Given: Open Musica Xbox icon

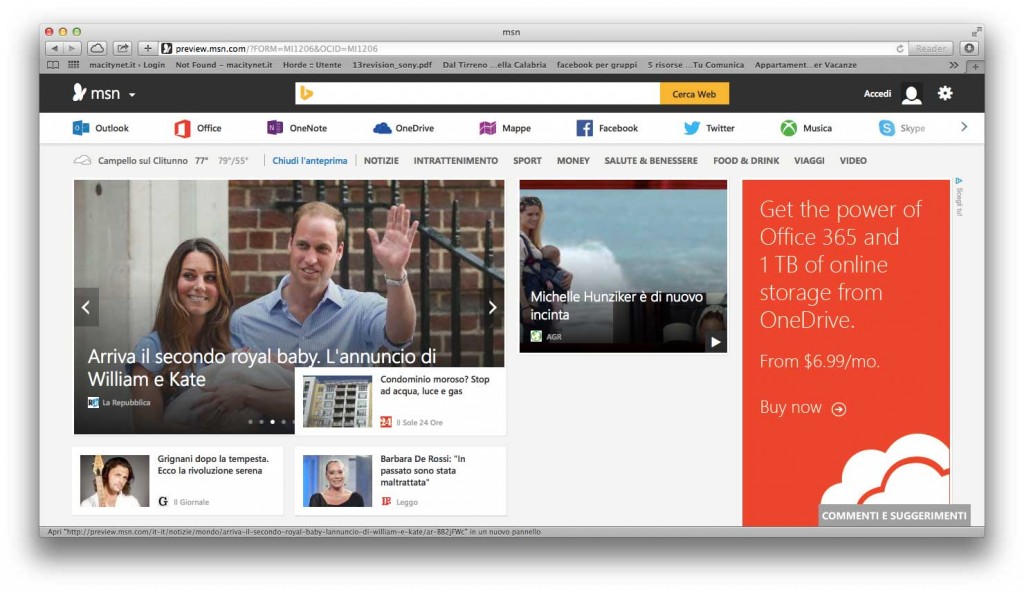Looking at the screenshot, I should [x=789, y=128].
